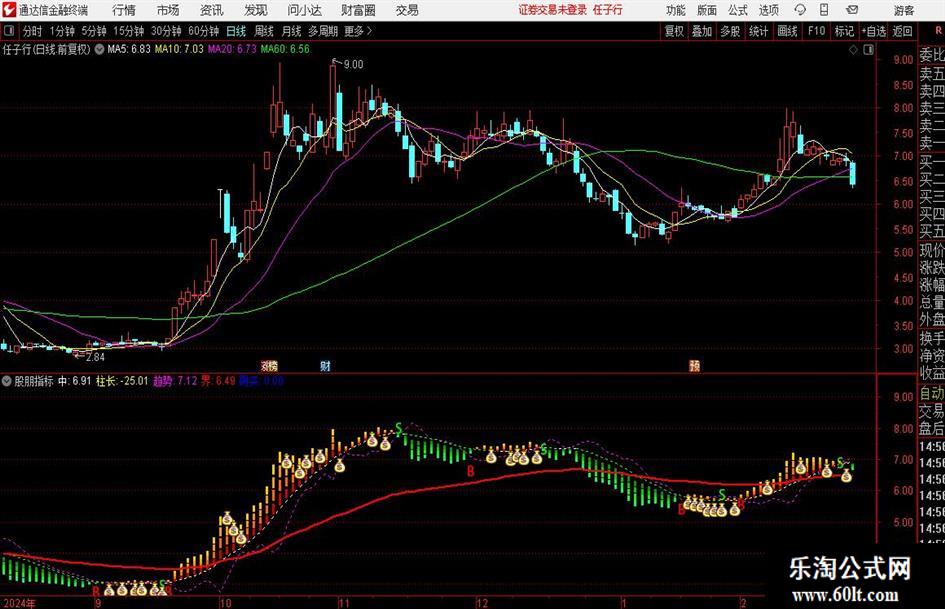Click the 财 financial marker icon
This screenshot has height=609, width=945.
coord(325,365)
